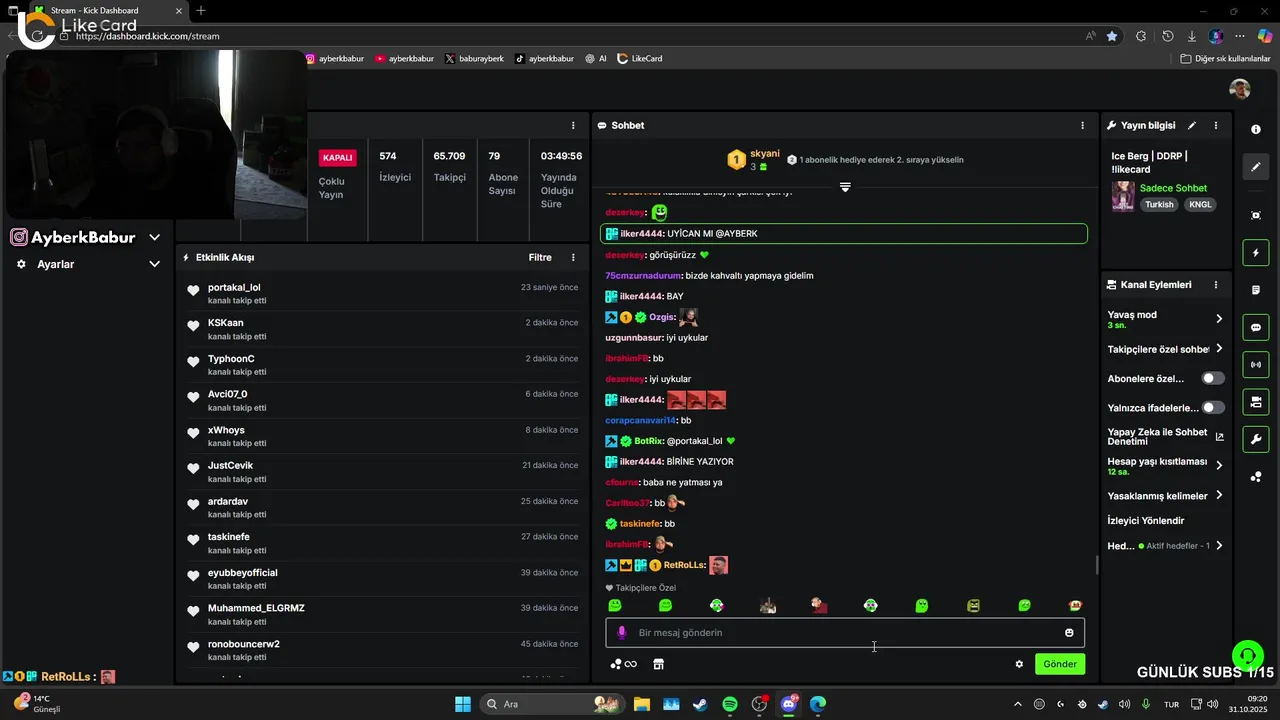This screenshot has width=1280, height=720.
Task: Click the capture frame icon in right sidebar
Action: click(x=1256, y=215)
